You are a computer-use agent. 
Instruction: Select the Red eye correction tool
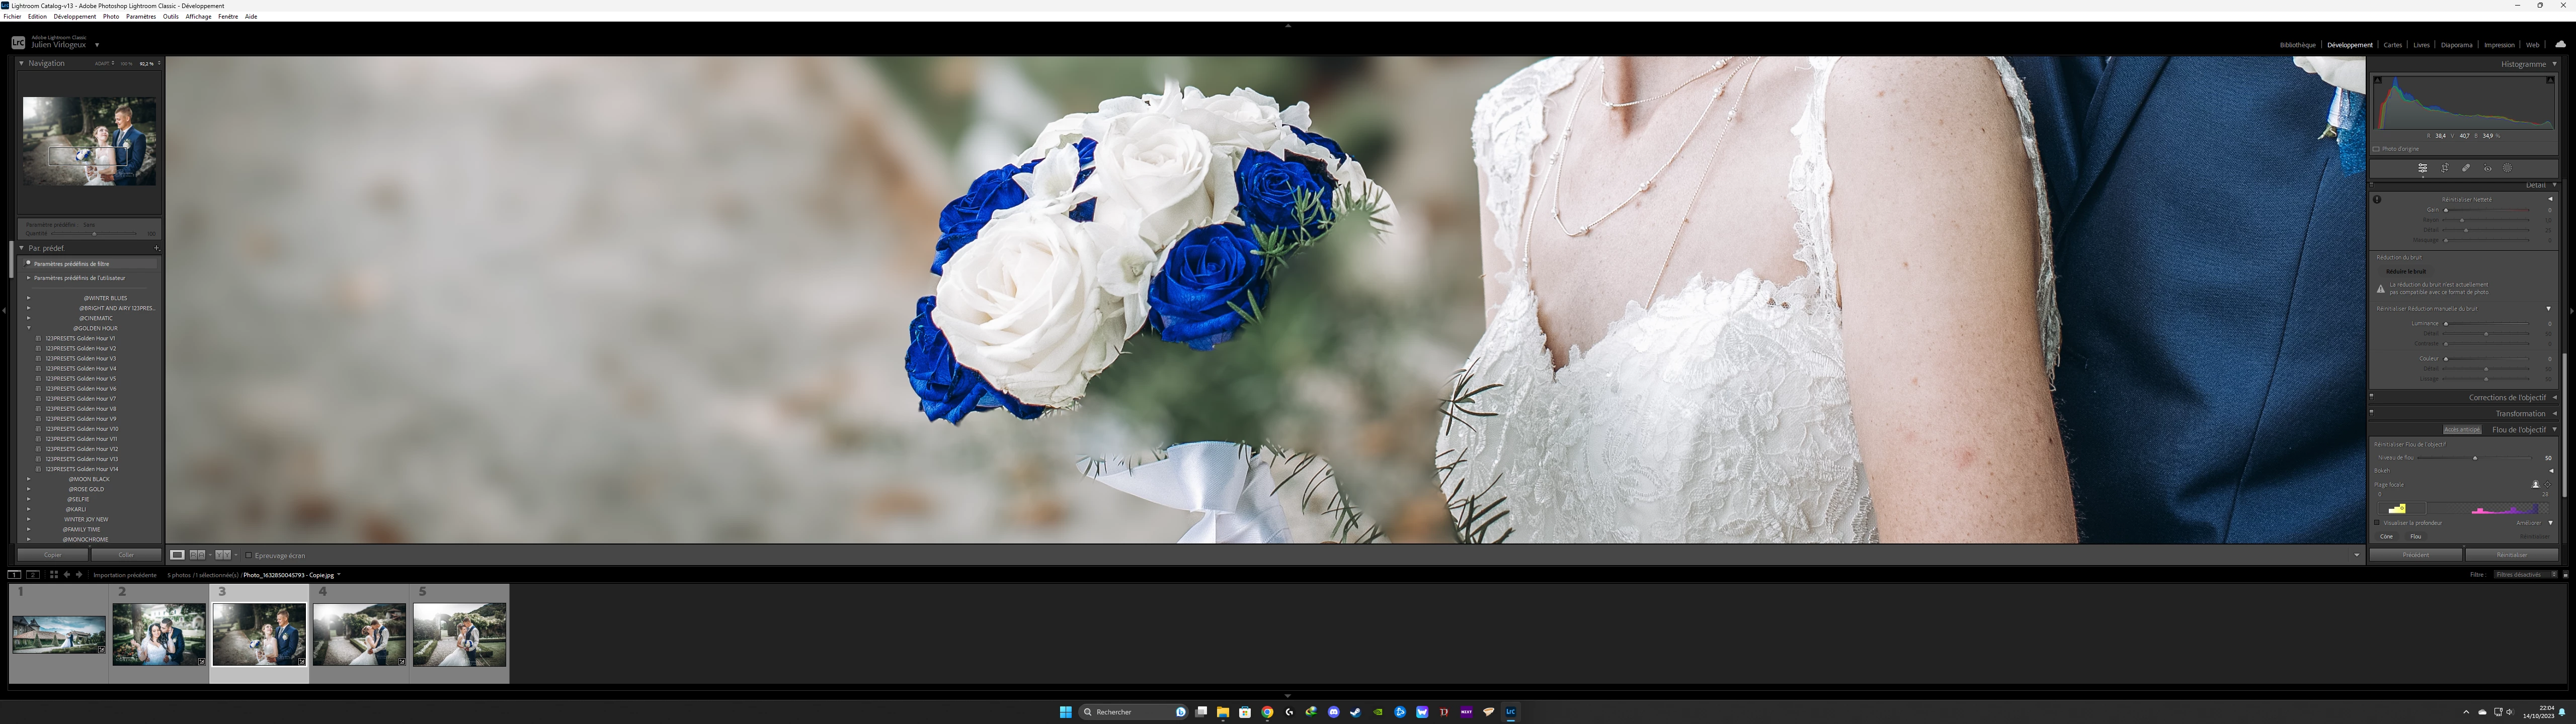click(x=2488, y=168)
